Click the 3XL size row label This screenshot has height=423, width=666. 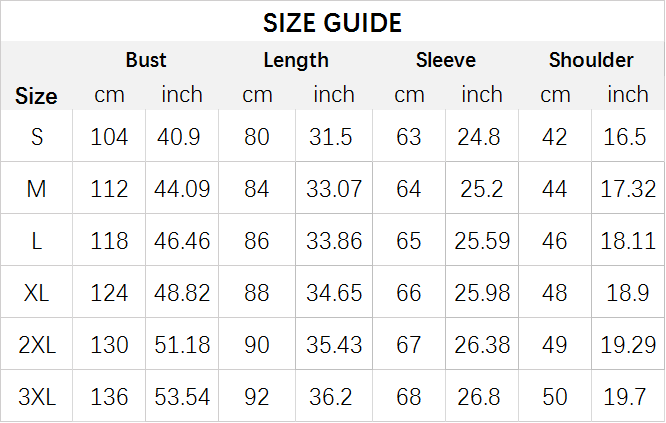tap(37, 397)
